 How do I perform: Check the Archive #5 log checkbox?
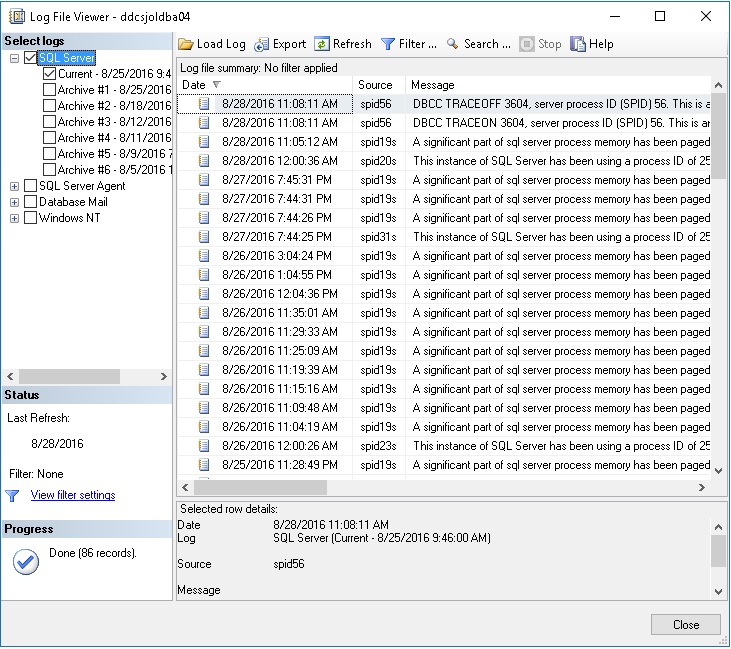pos(49,154)
